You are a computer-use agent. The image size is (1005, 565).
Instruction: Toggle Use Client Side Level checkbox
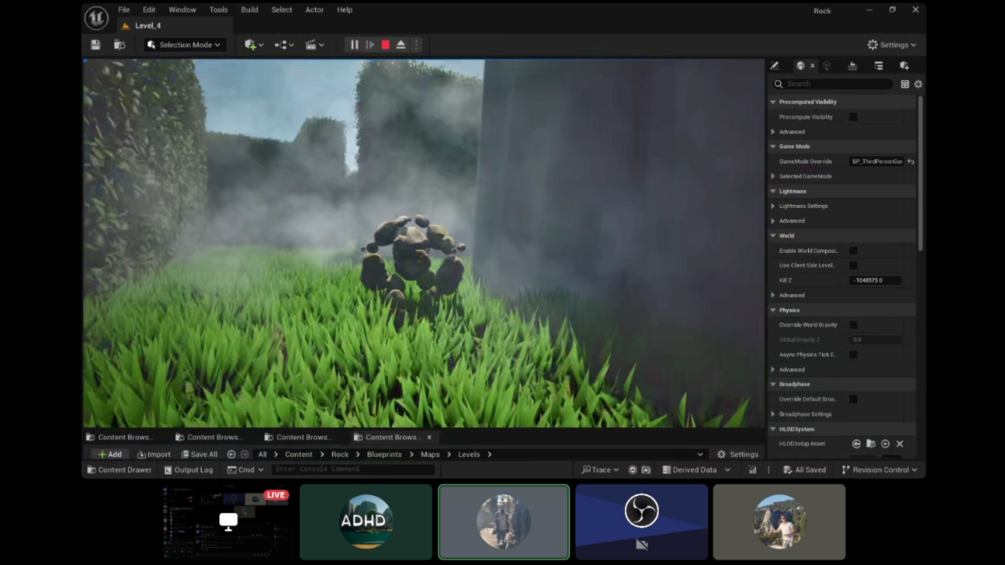pos(853,265)
